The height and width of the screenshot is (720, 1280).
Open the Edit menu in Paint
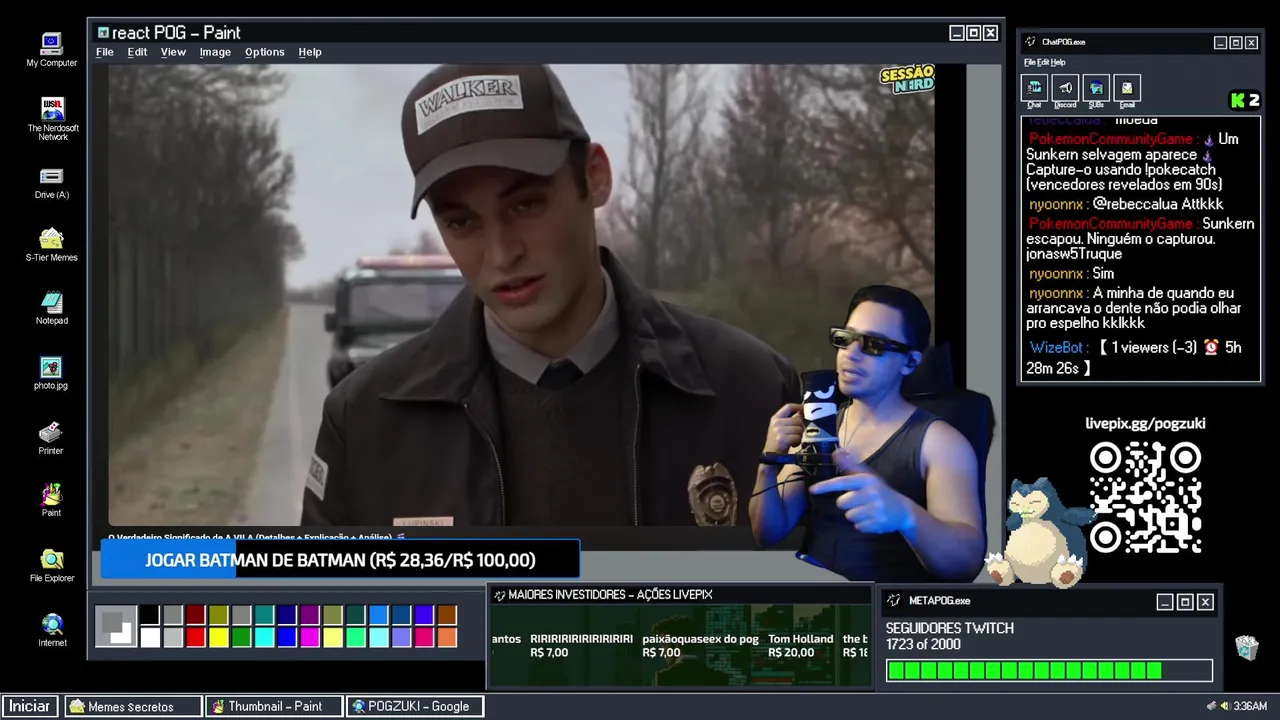coord(137,52)
